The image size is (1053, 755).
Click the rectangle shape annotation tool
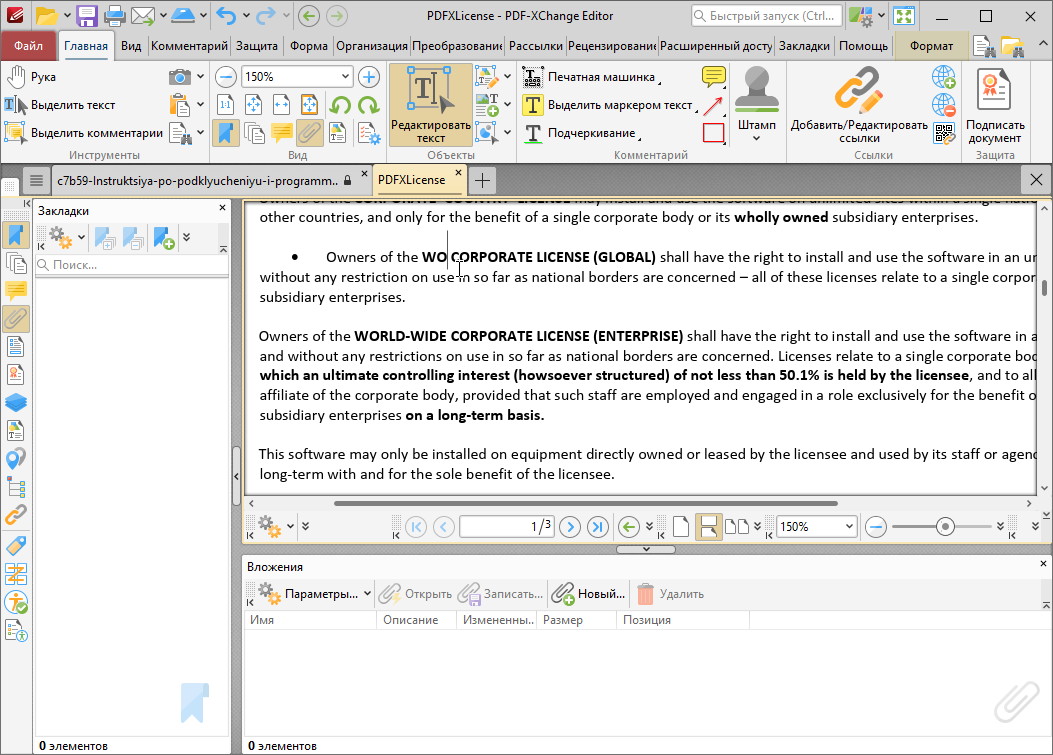tap(713, 133)
